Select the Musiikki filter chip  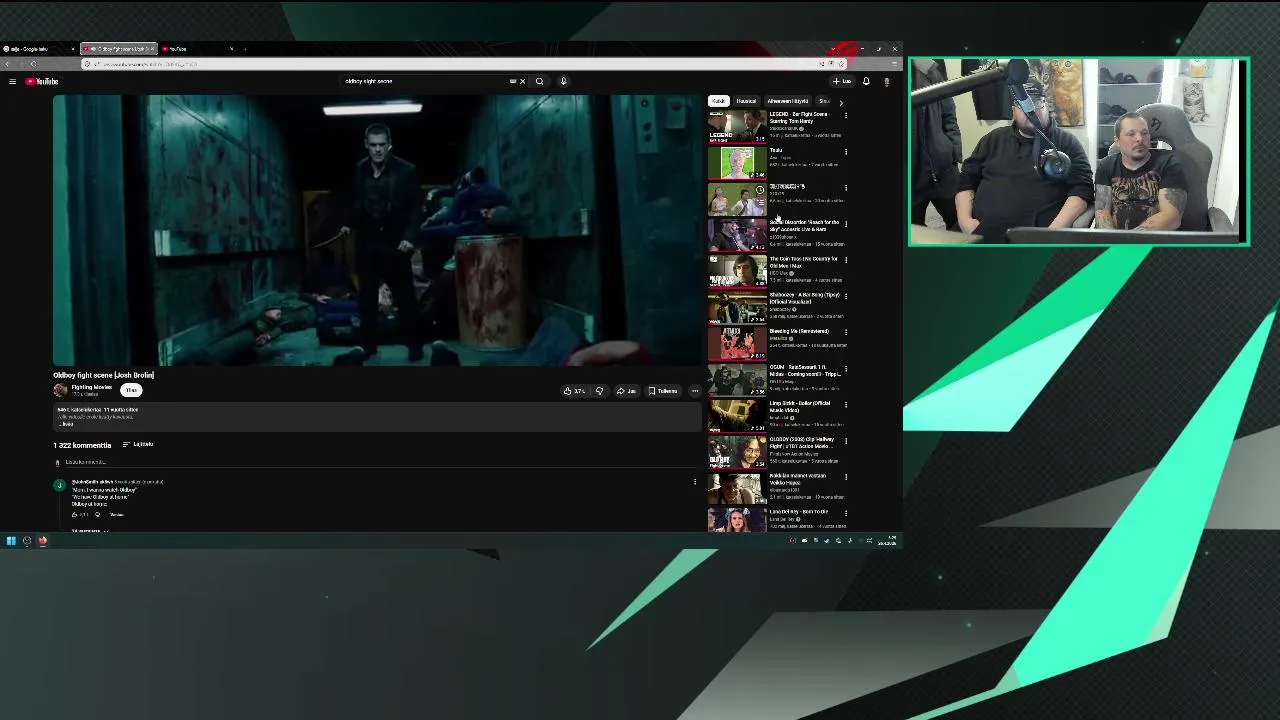[747, 101]
